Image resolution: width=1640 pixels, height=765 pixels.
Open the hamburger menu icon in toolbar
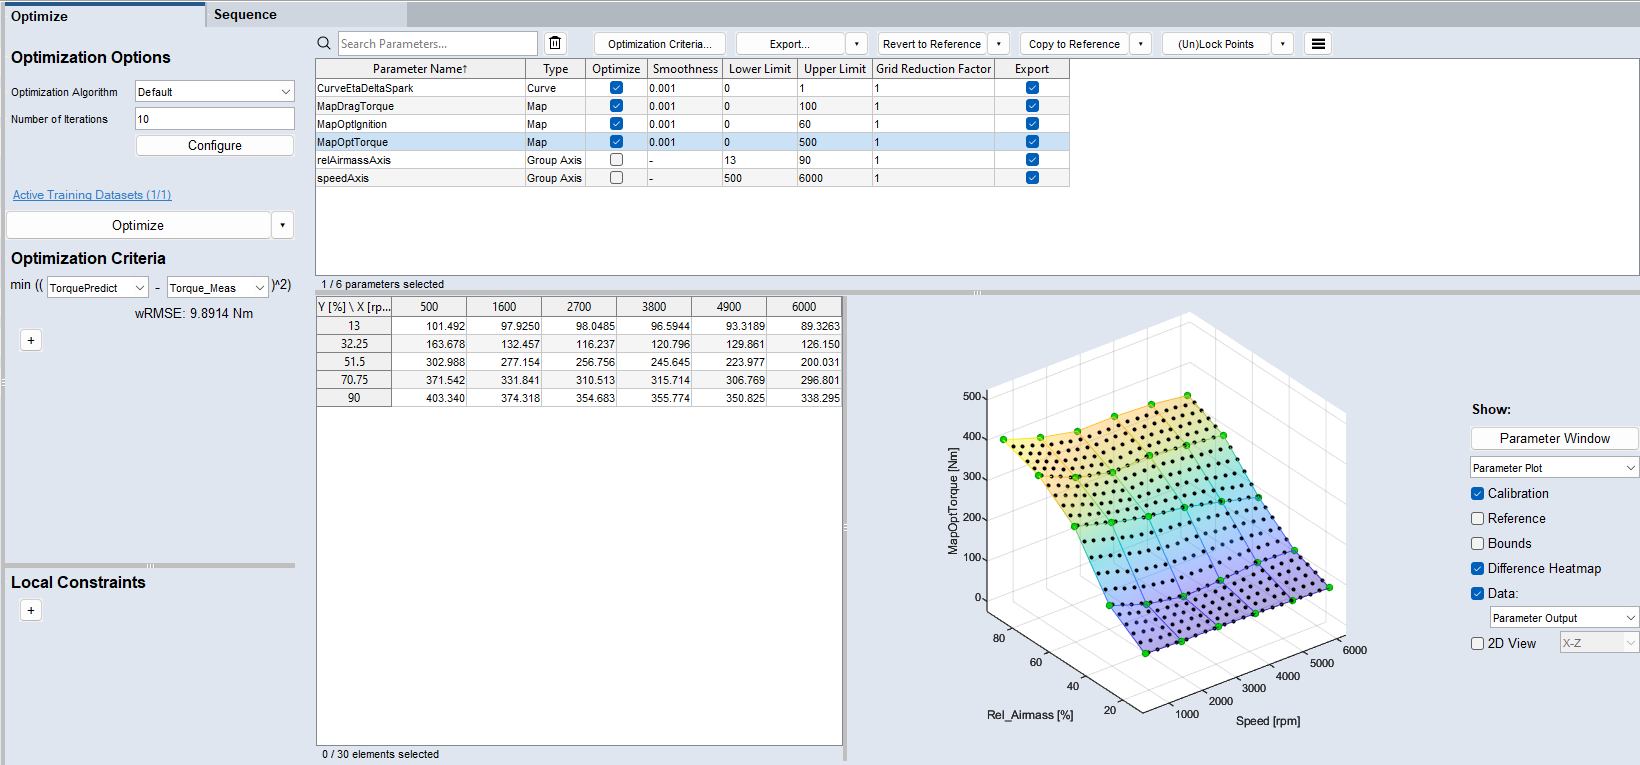(1318, 44)
